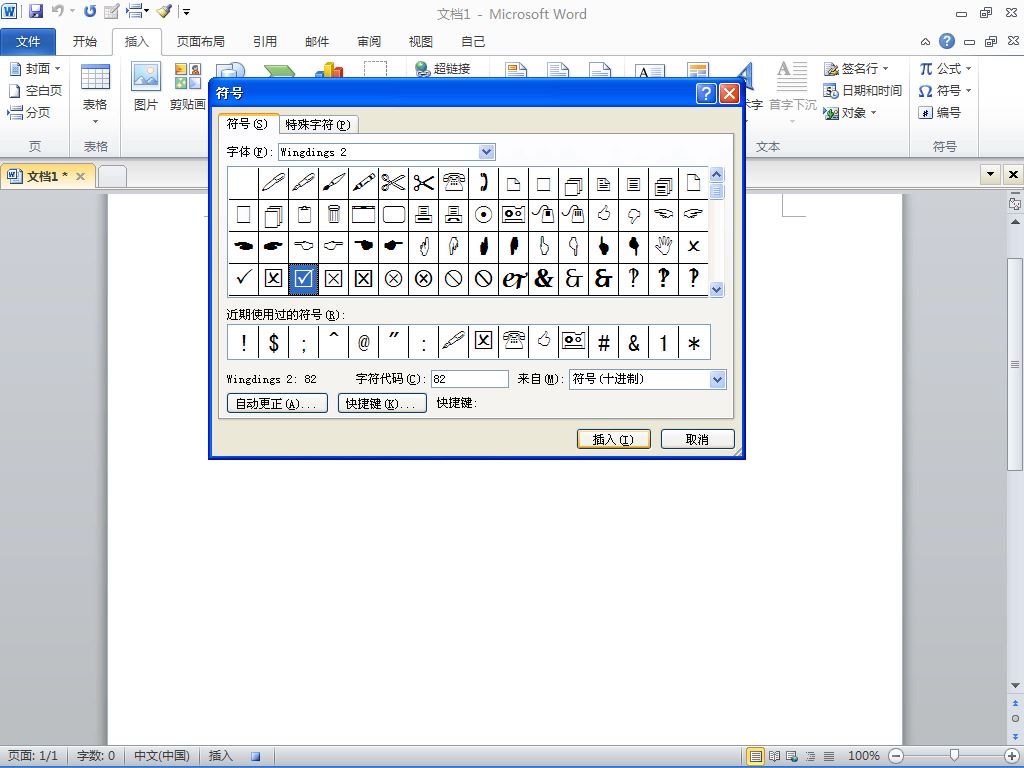
Task: Click the 快捷键(K)... button
Action: click(x=382, y=403)
